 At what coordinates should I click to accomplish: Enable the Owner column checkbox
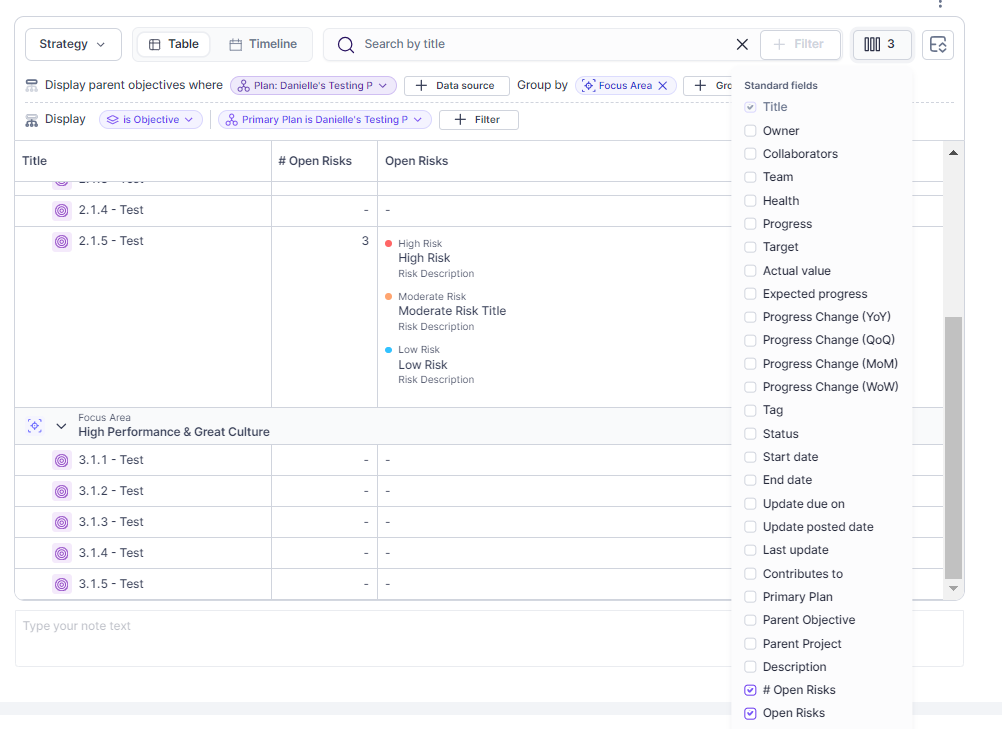tap(750, 131)
